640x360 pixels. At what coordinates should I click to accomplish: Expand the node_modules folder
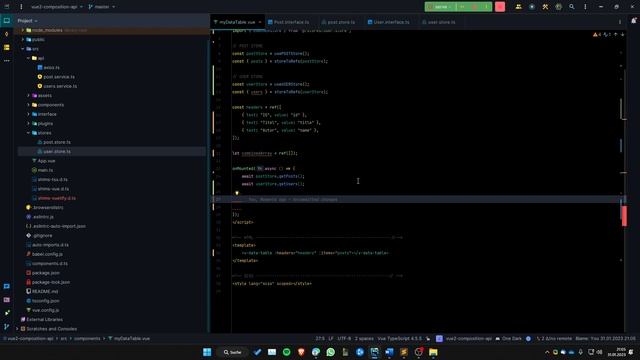[23, 30]
